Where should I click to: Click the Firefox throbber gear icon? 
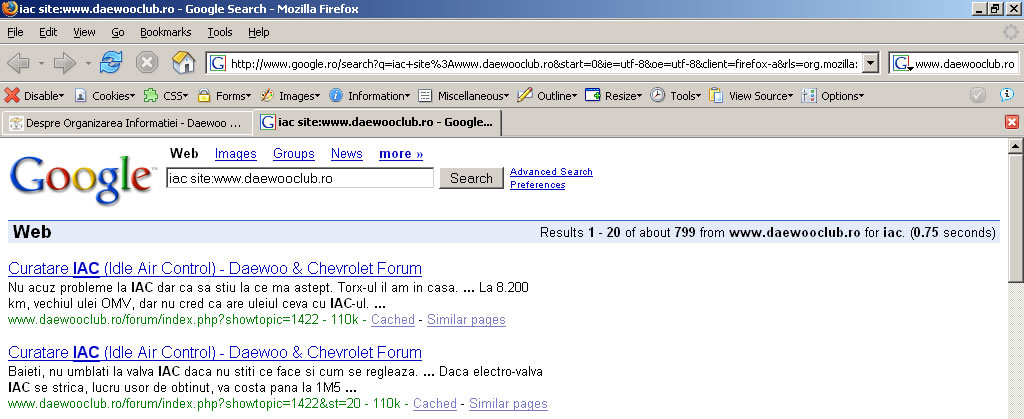coord(1011,32)
